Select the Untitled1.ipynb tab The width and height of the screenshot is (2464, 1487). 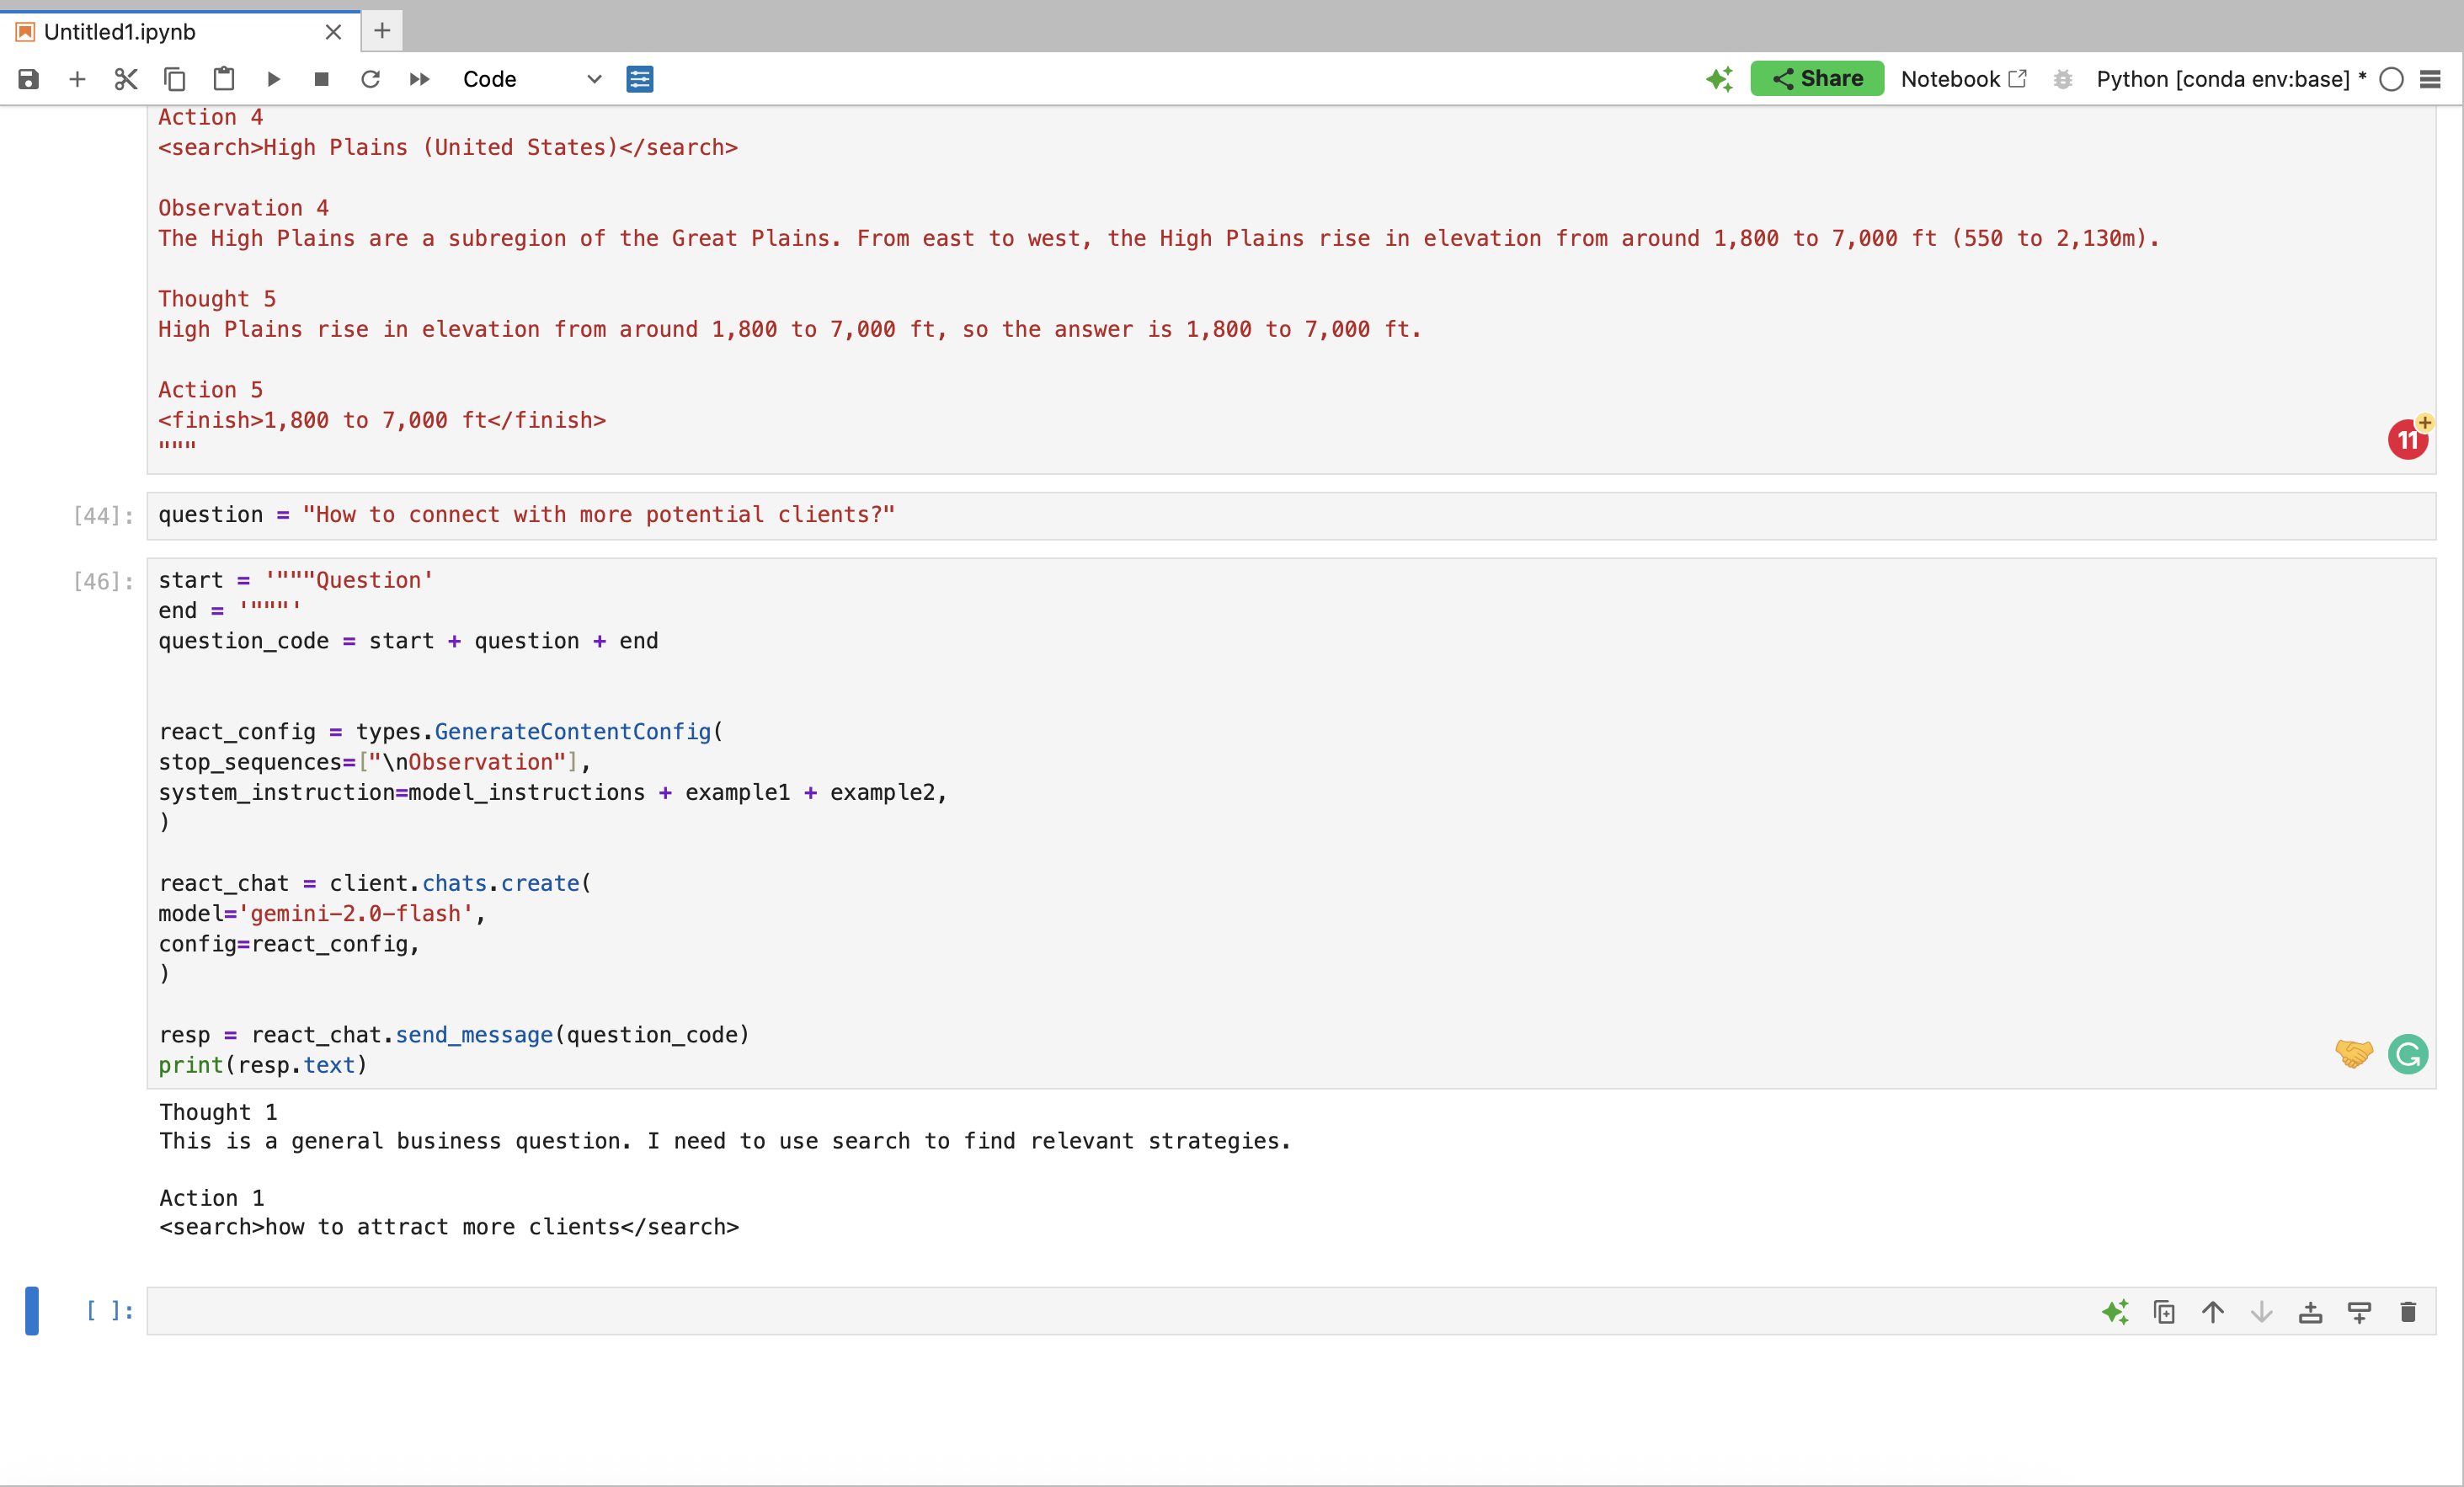coord(180,32)
